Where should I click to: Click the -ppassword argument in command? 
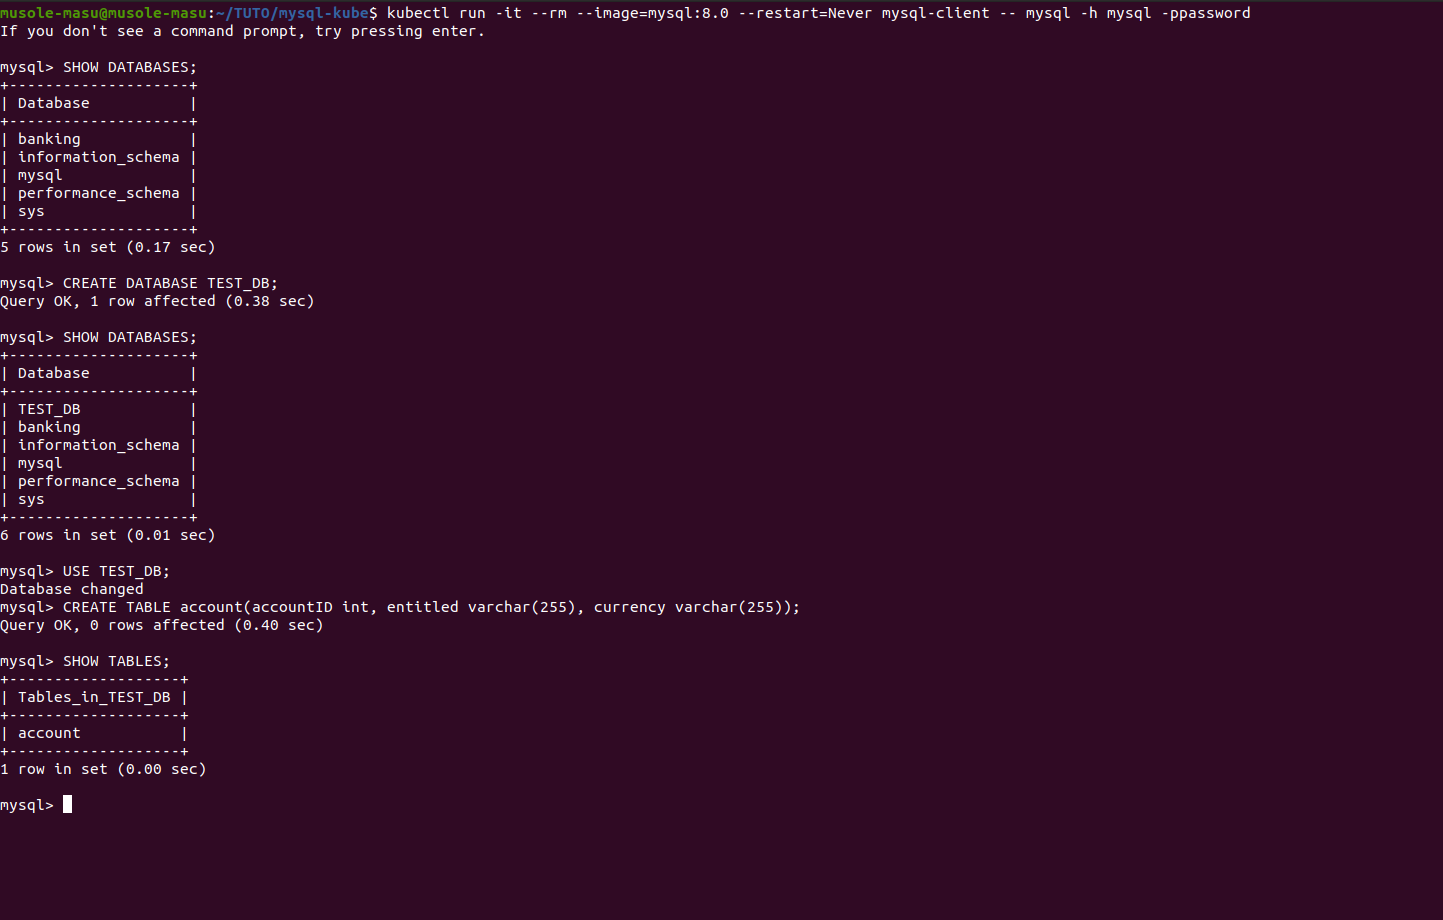coord(1205,13)
